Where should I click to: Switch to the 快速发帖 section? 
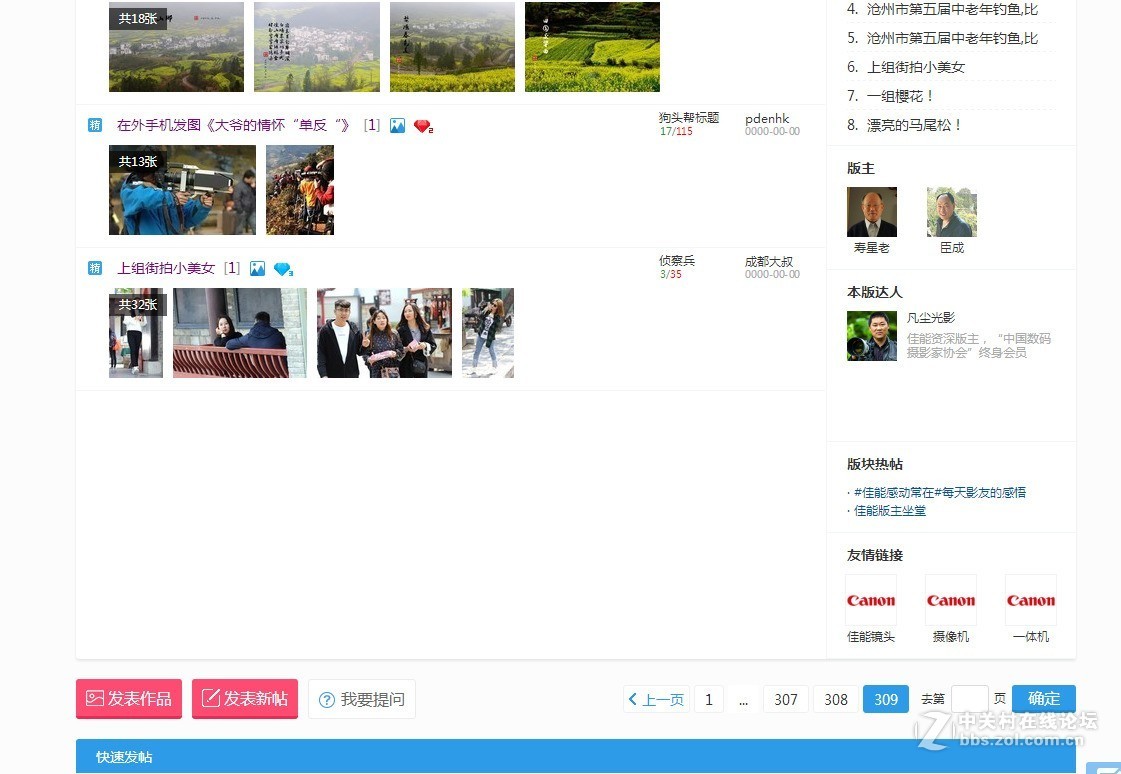tap(122, 757)
